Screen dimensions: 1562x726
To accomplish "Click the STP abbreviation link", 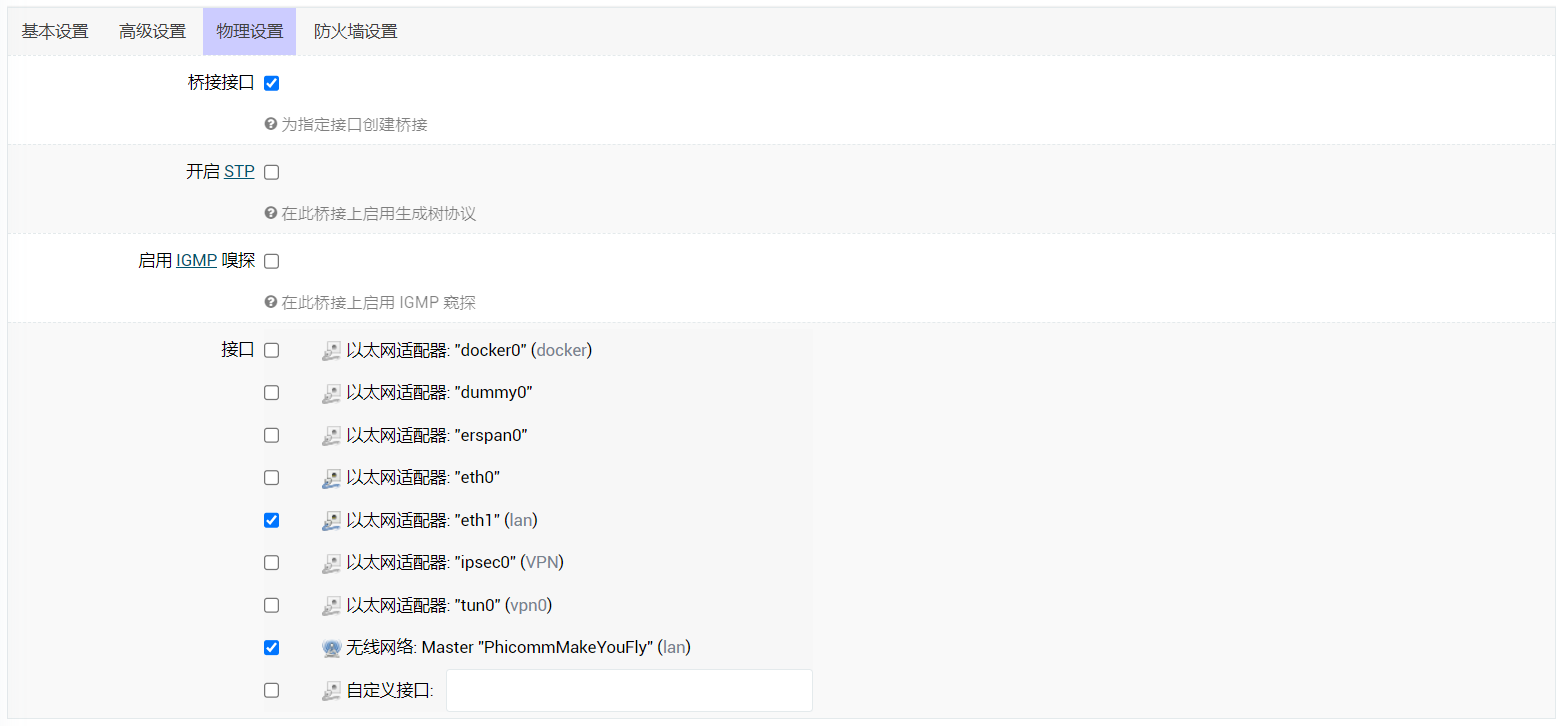I will (x=239, y=172).
